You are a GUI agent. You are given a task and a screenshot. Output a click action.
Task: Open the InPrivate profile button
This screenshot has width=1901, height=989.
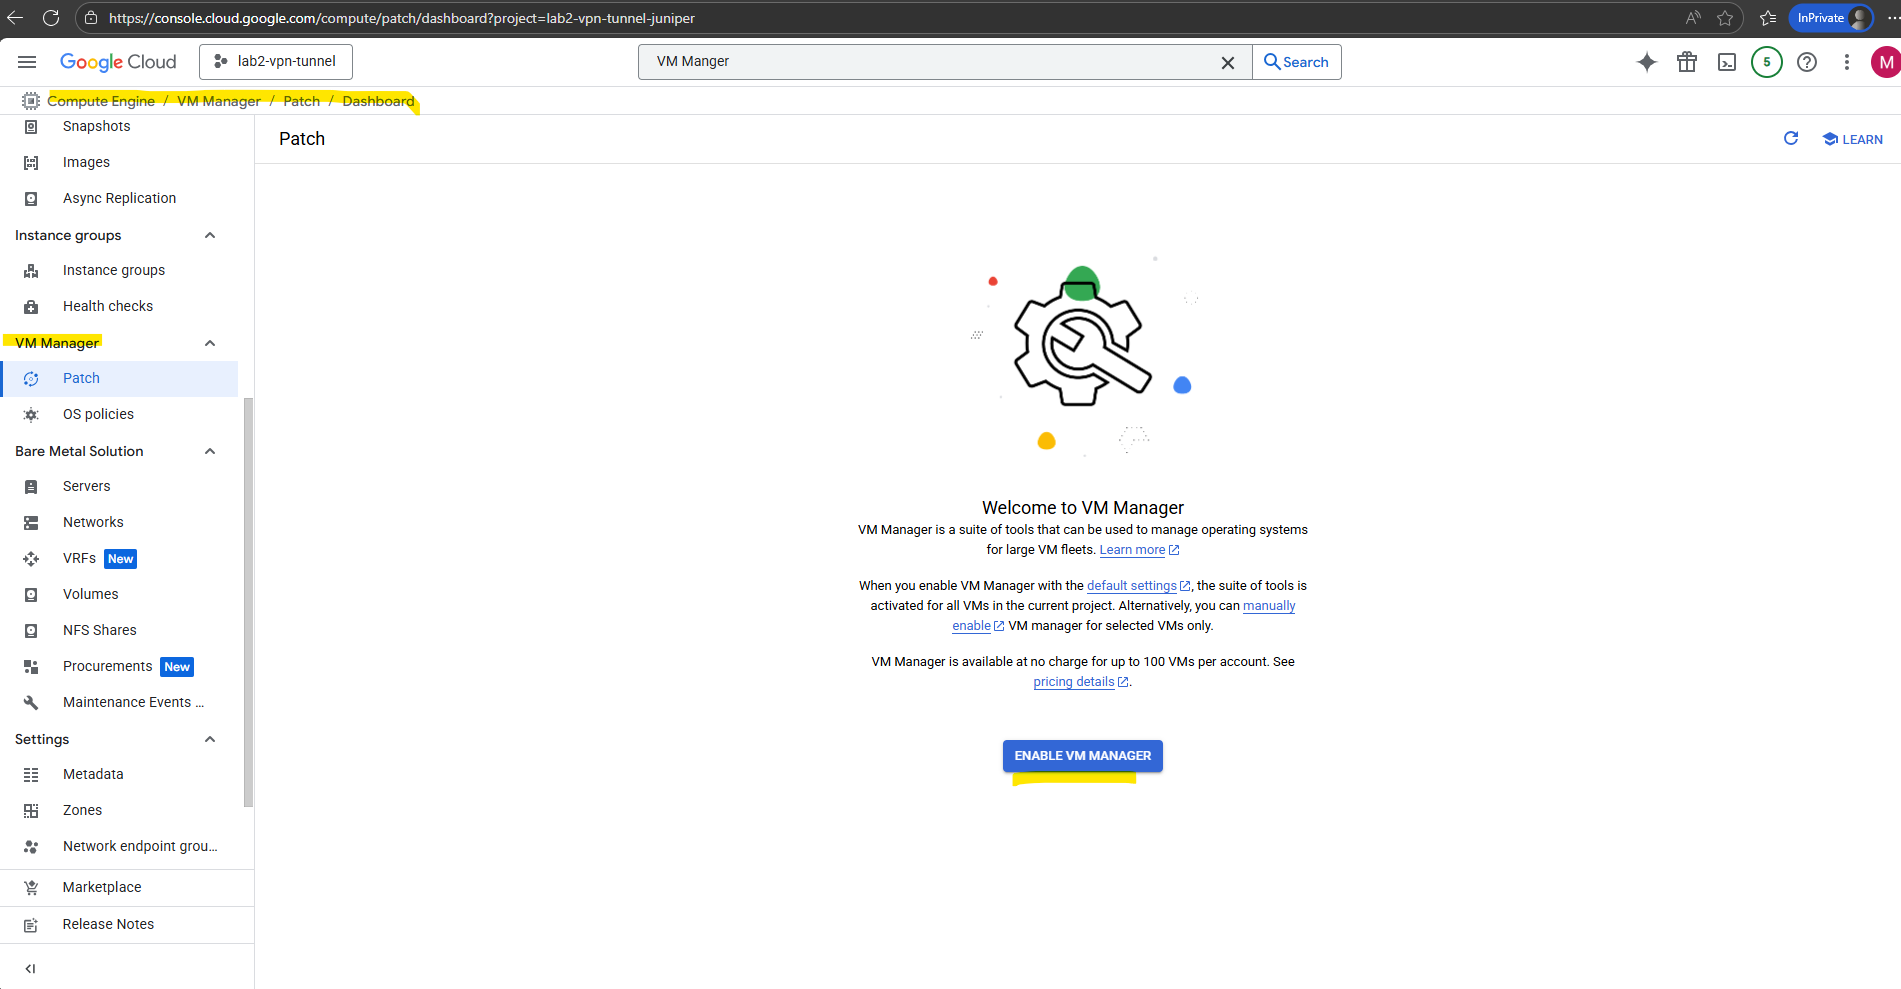(1831, 18)
